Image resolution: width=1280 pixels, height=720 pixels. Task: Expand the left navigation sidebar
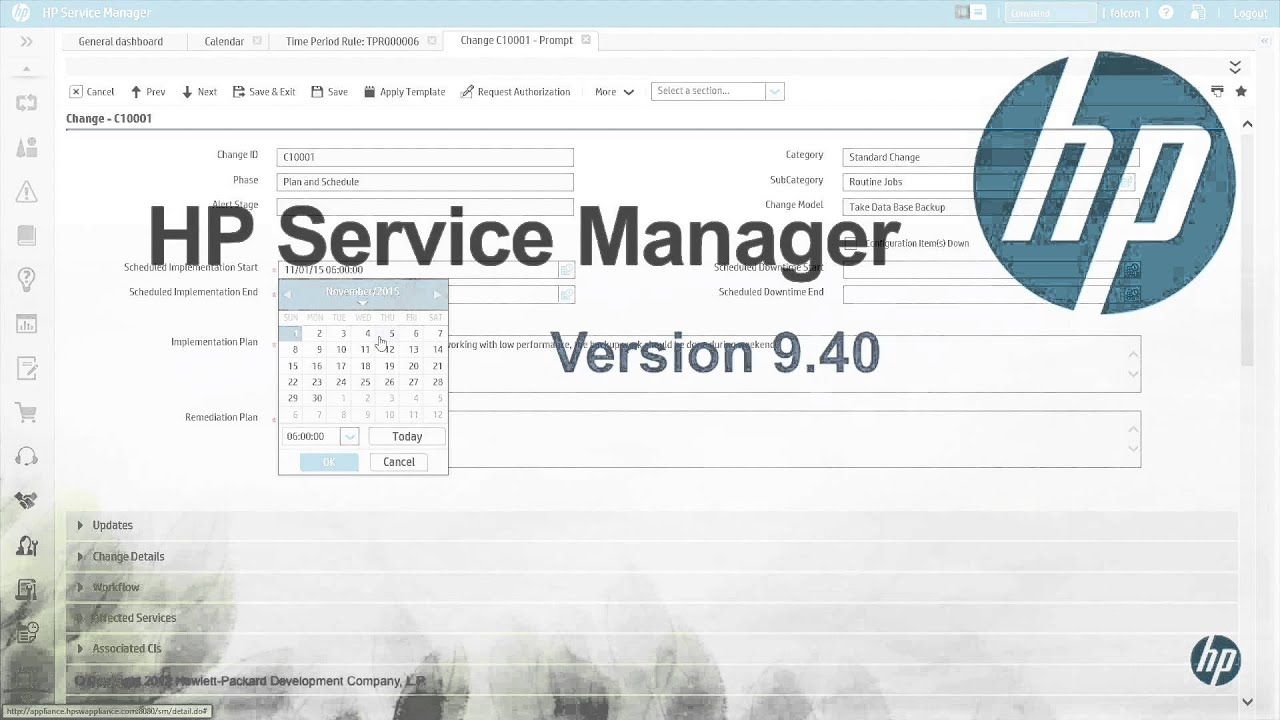coord(26,41)
